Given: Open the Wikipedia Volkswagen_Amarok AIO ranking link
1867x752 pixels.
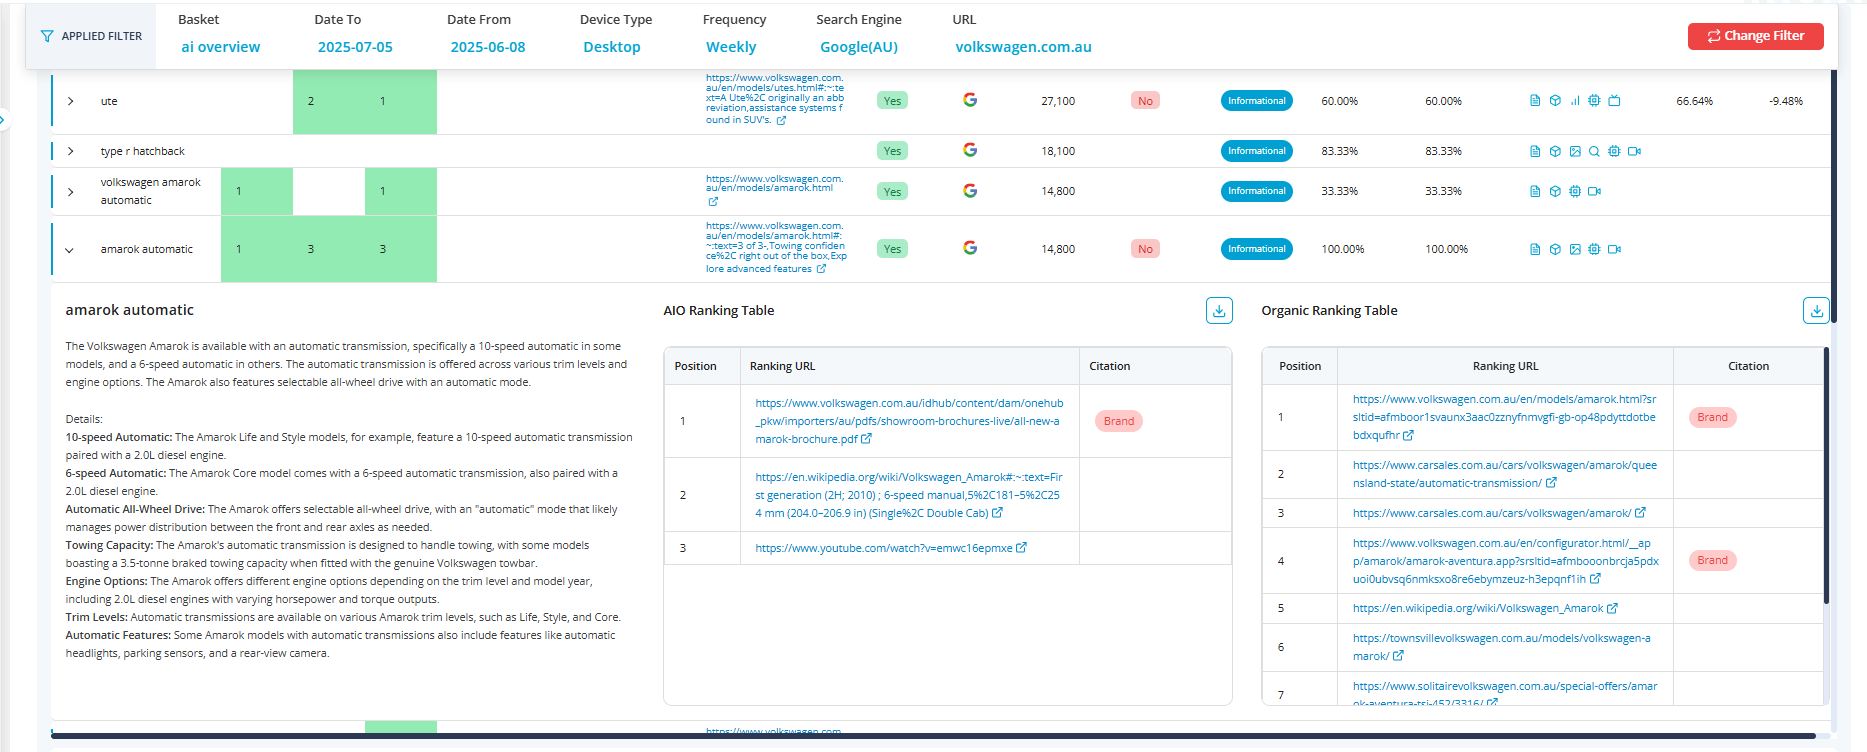Looking at the screenshot, I should click(909, 495).
